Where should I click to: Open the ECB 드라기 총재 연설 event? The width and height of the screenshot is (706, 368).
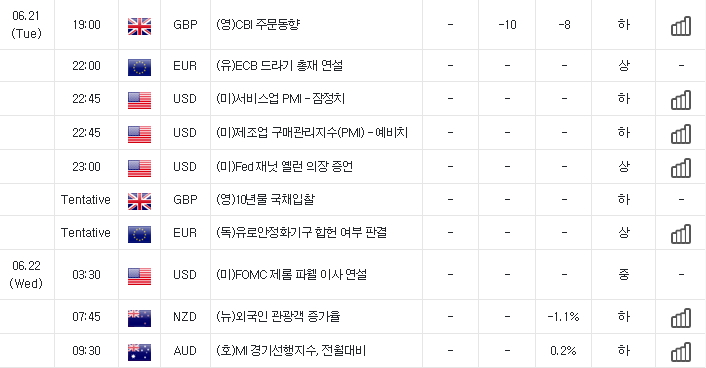(x=279, y=66)
